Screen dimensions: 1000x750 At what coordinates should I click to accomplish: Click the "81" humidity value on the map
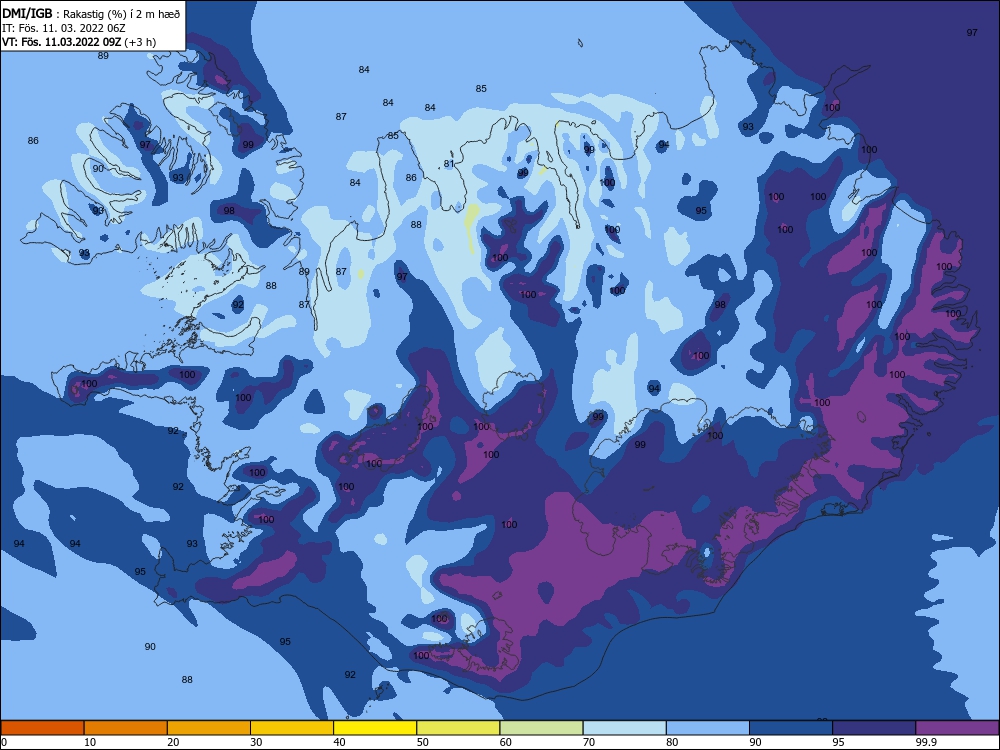[449, 164]
